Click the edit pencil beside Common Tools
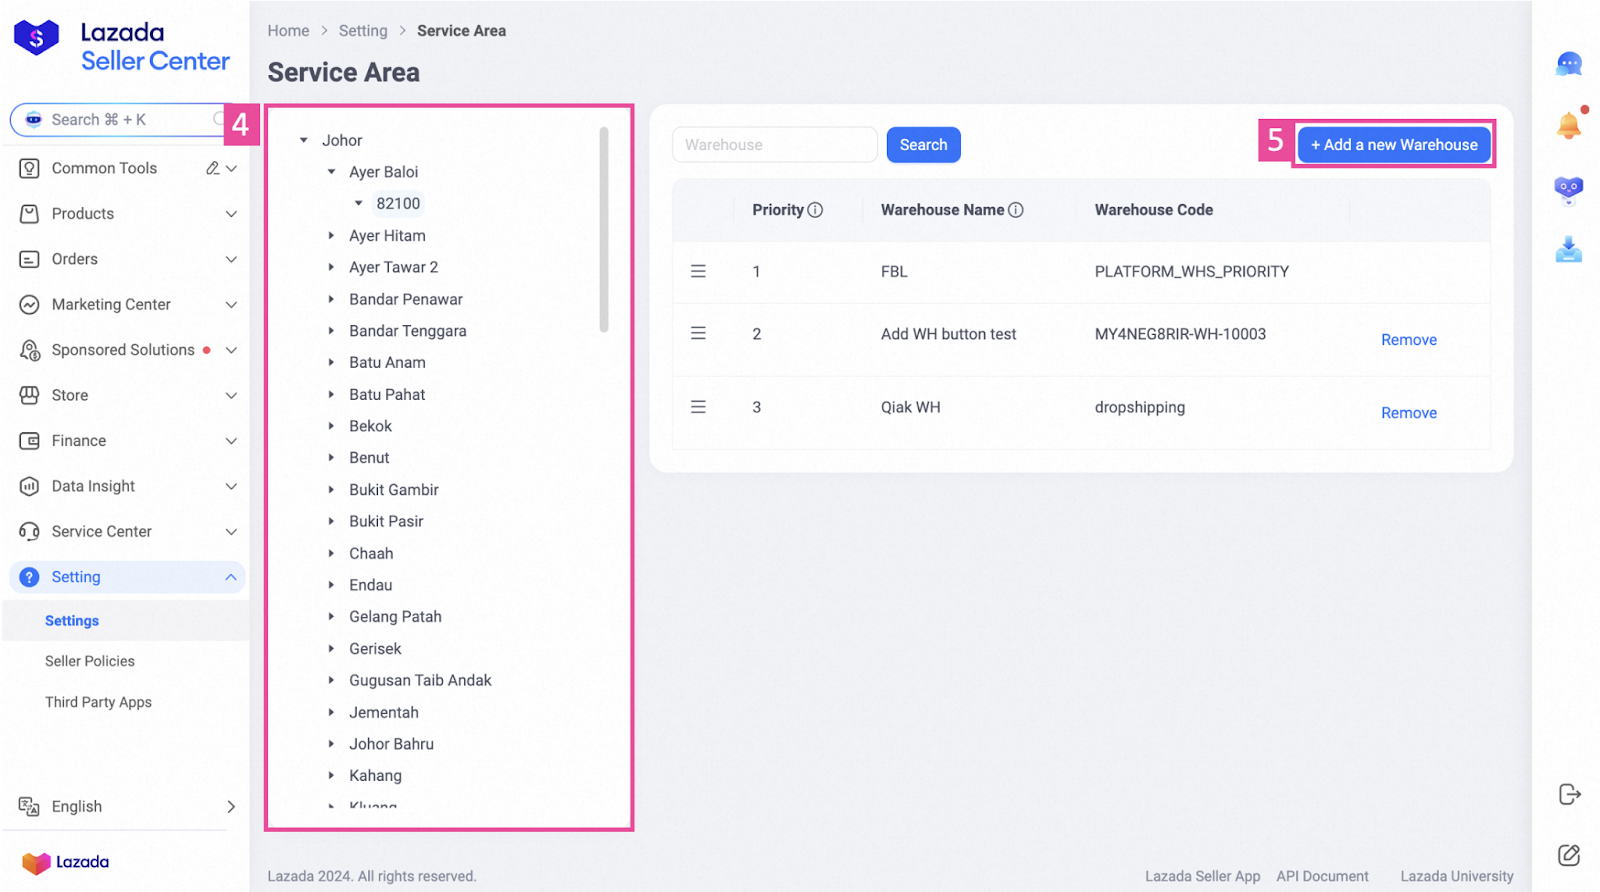The width and height of the screenshot is (1600, 892). click(212, 168)
